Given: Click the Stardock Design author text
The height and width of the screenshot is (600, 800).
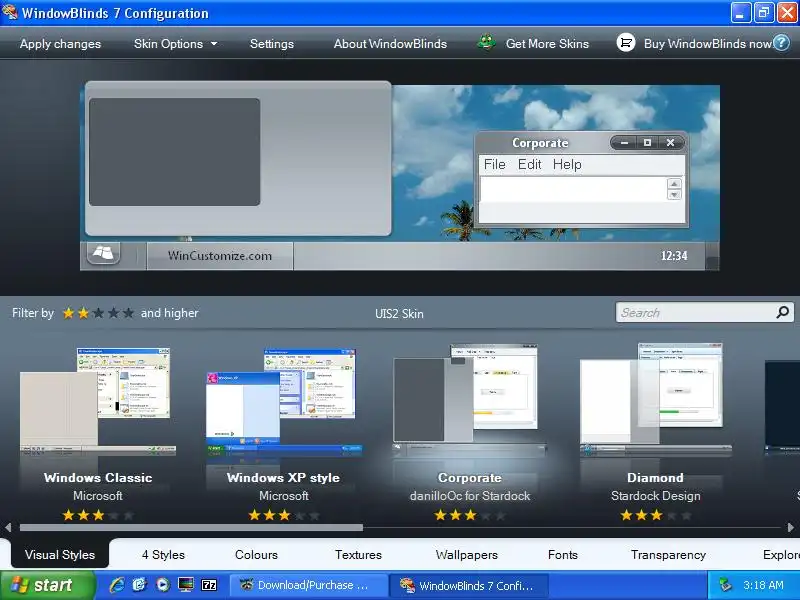Looking at the screenshot, I should pyautogui.click(x=656, y=495).
